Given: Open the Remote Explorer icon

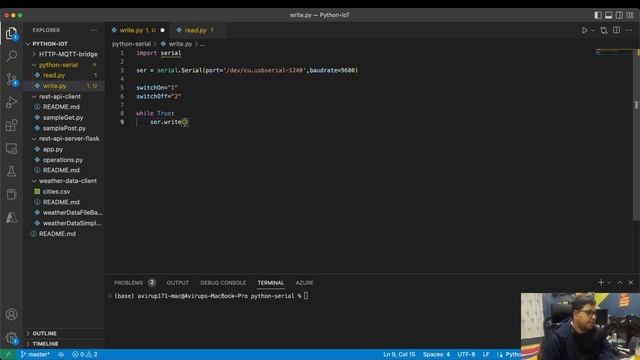Looking at the screenshot, I should coord(11,149).
